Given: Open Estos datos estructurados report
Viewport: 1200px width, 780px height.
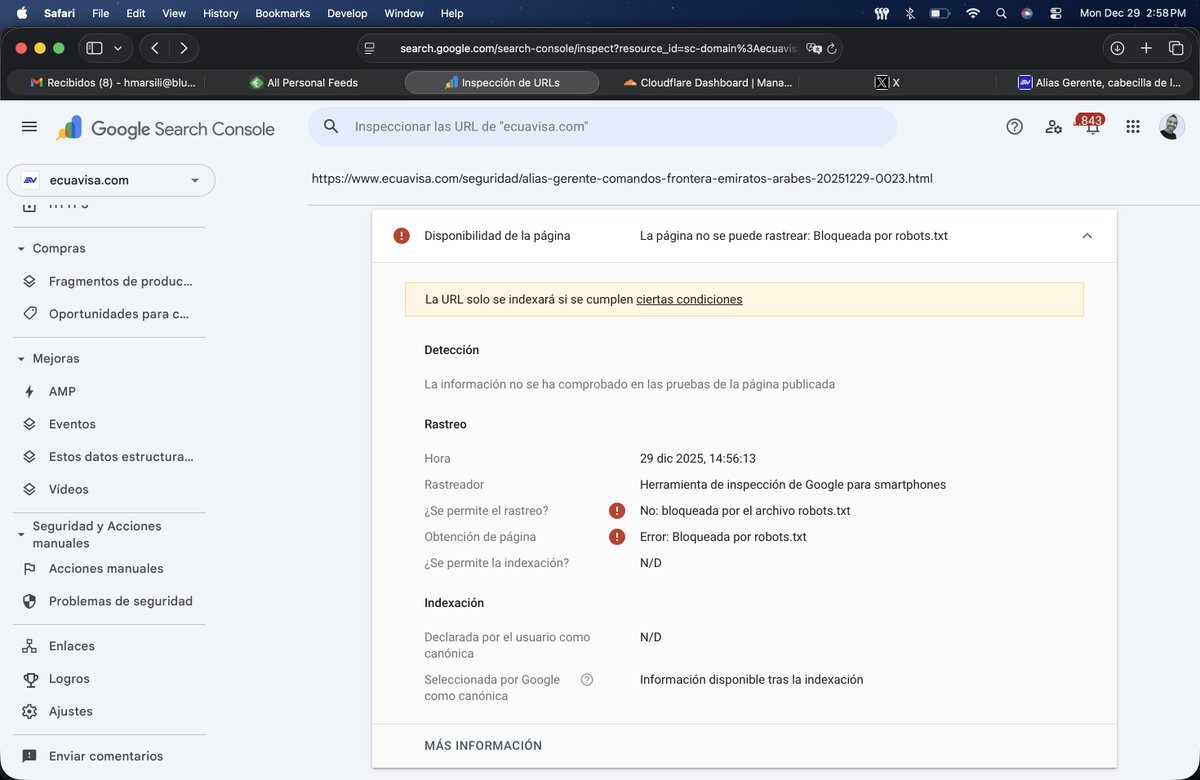Looking at the screenshot, I should tap(110, 457).
